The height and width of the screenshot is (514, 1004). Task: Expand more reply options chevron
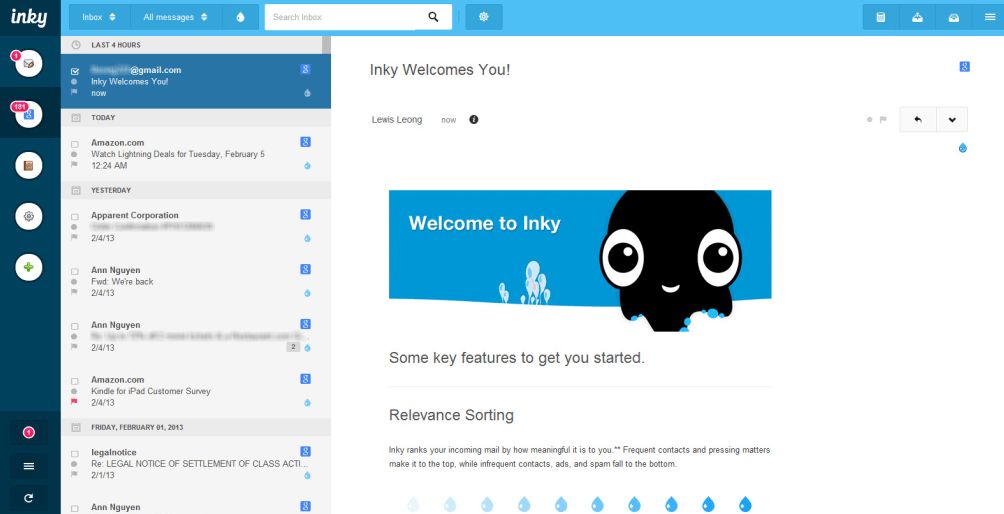[x=951, y=119]
